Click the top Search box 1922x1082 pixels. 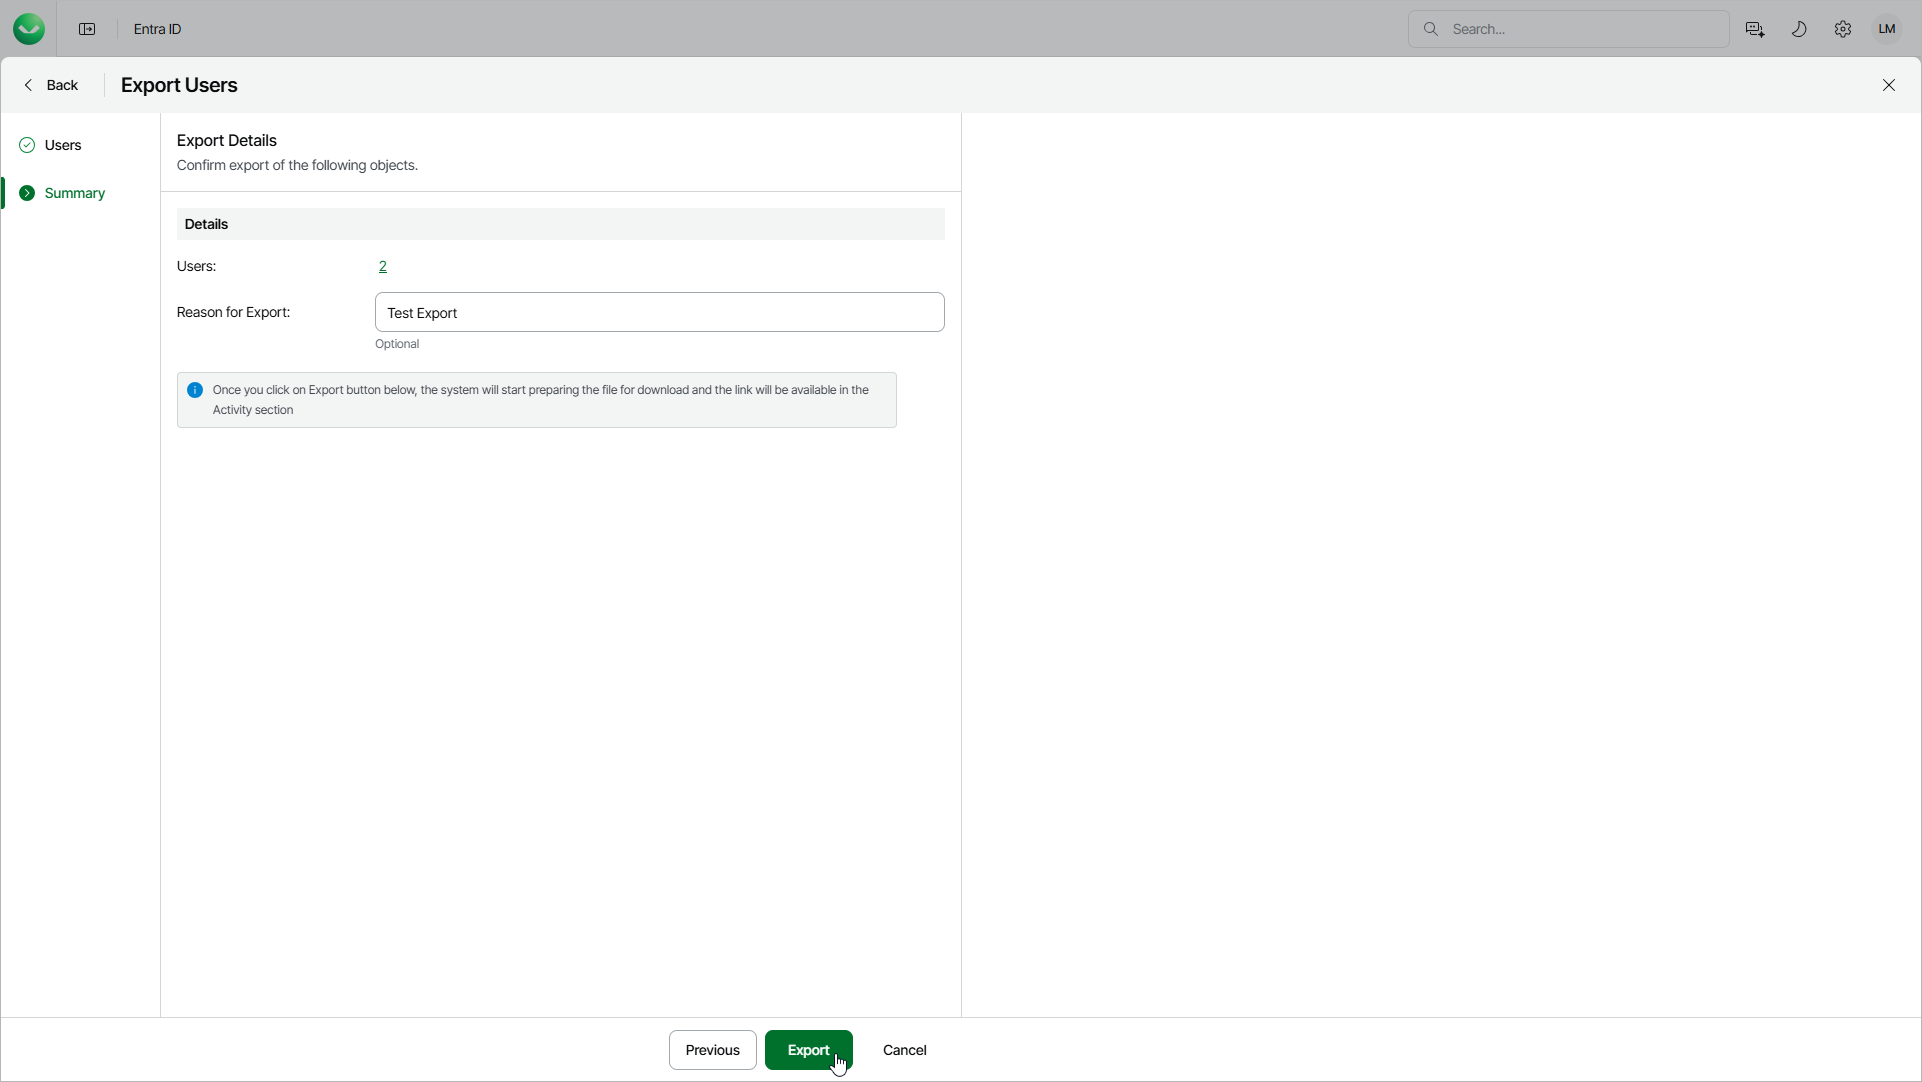1580,29
